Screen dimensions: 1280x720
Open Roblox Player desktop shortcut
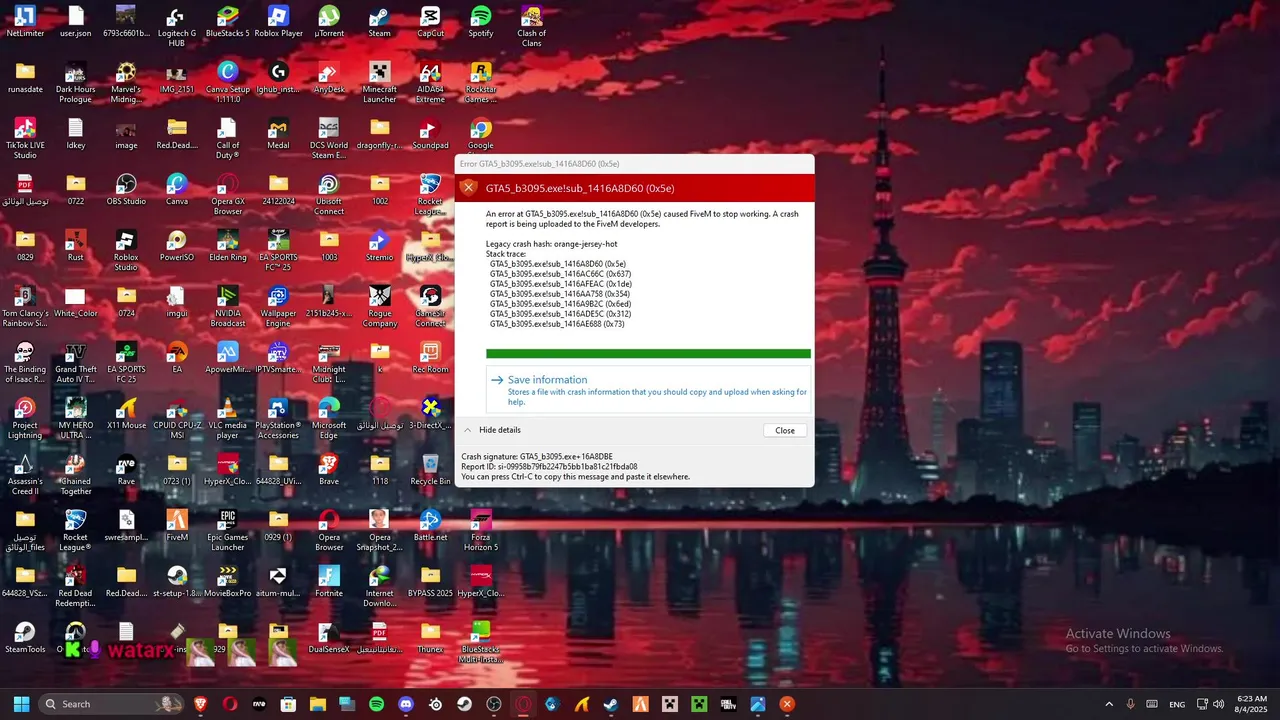pos(278,22)
